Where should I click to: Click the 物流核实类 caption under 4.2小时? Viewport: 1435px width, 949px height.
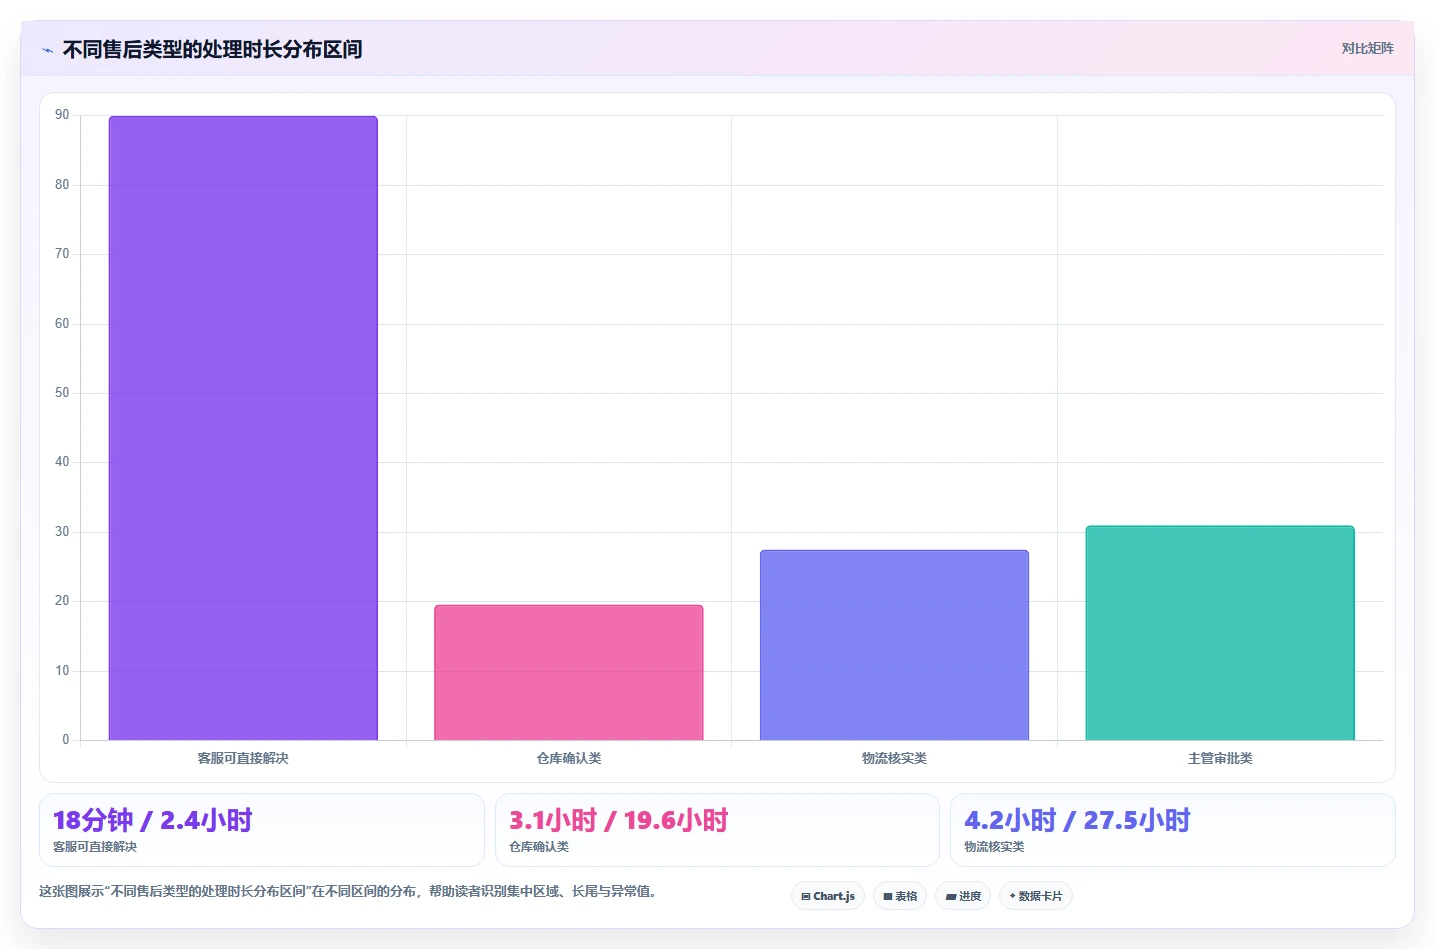[994, 847]
